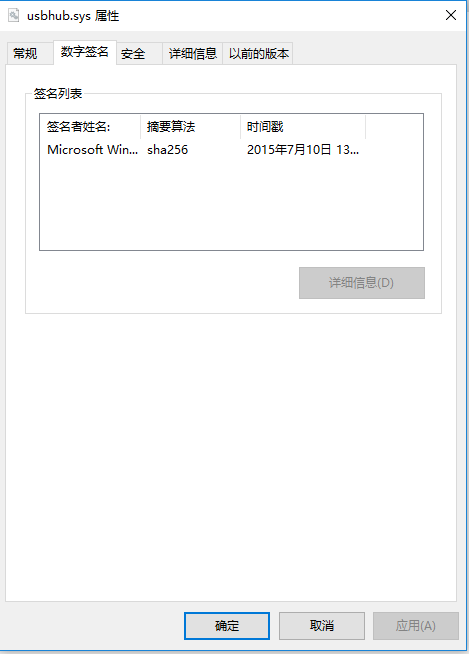Confirm with the 确定 button
The image size is (469, 654).
[x=227, y=626]
